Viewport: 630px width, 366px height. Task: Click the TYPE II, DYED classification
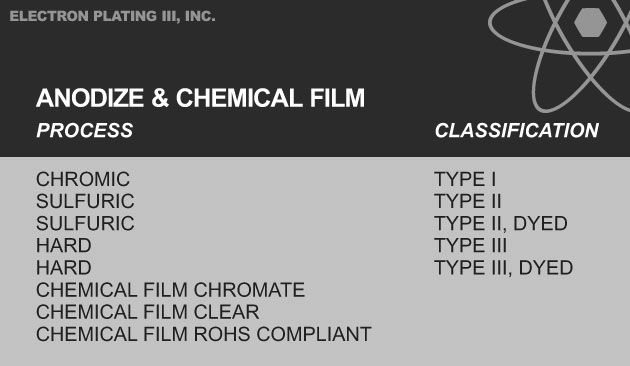501,223
